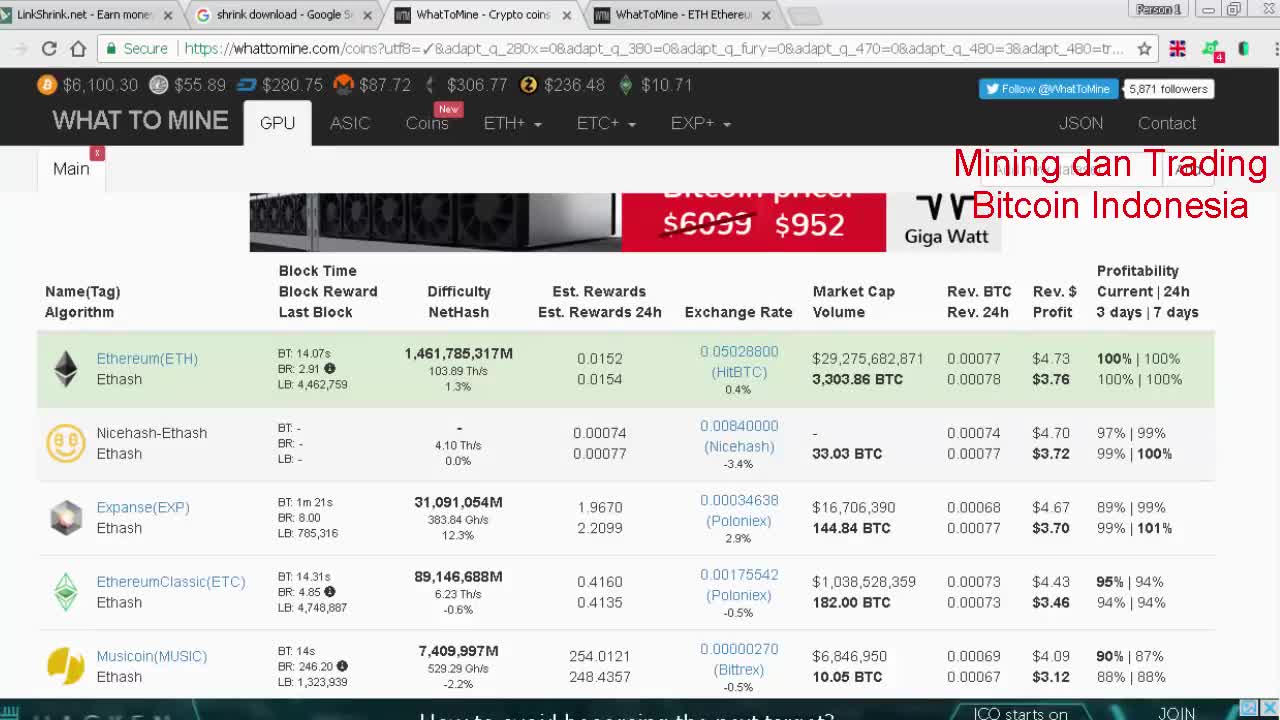Viewport: 1280px width, 720px height.
Task: Open Expanse exchange rate 0.00034638 Poloniex link
Action: [739, 510]
